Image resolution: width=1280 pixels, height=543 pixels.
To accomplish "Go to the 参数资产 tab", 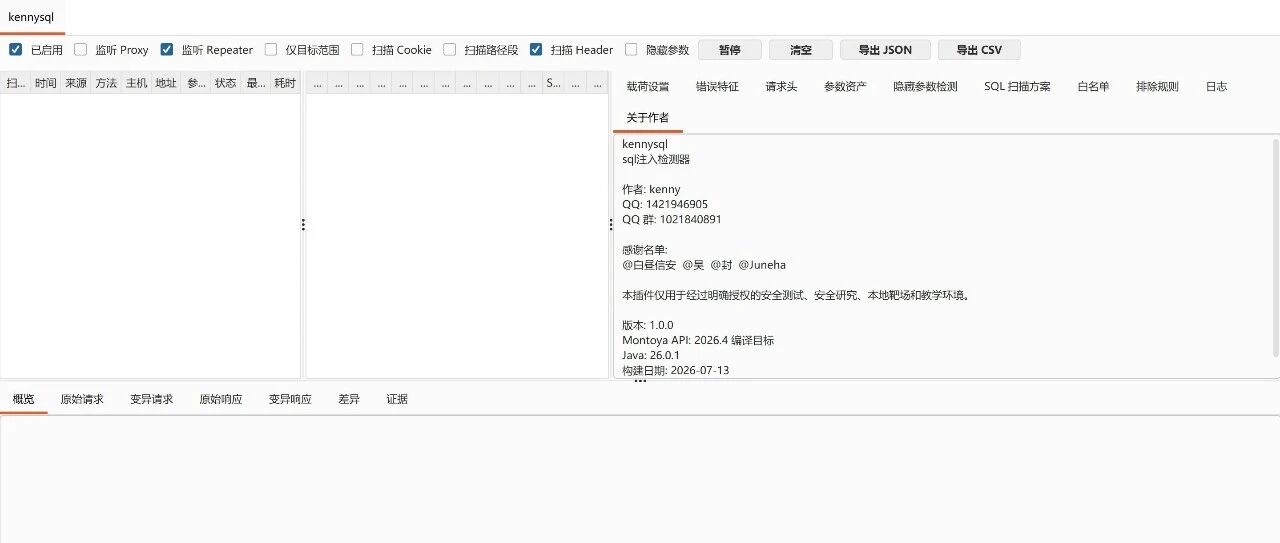I will pos(845,87).
